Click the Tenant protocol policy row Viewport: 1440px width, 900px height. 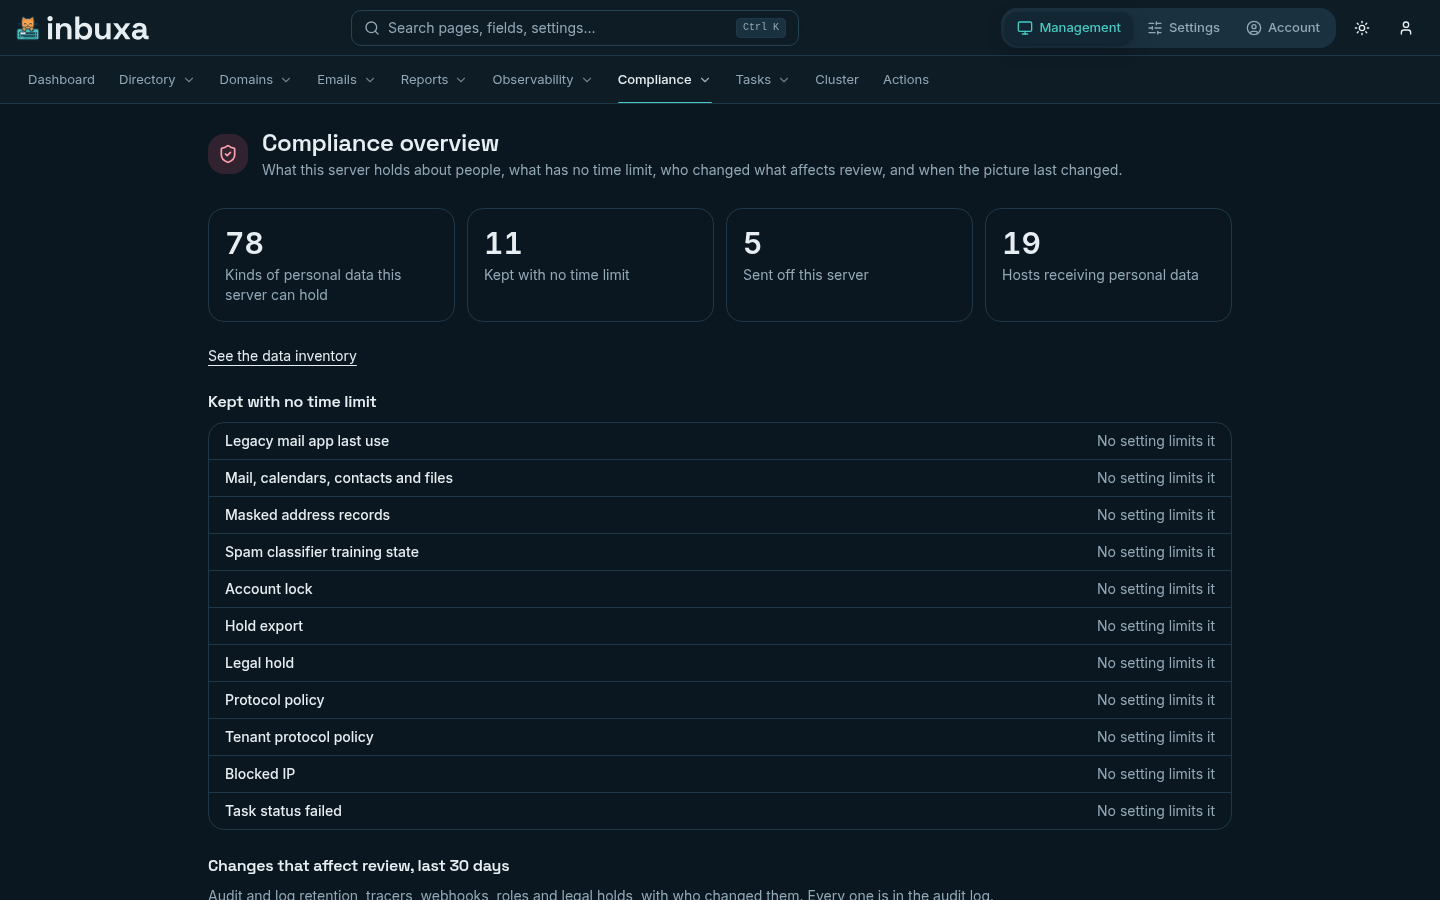pyautogui.click(x=720, y=737)
